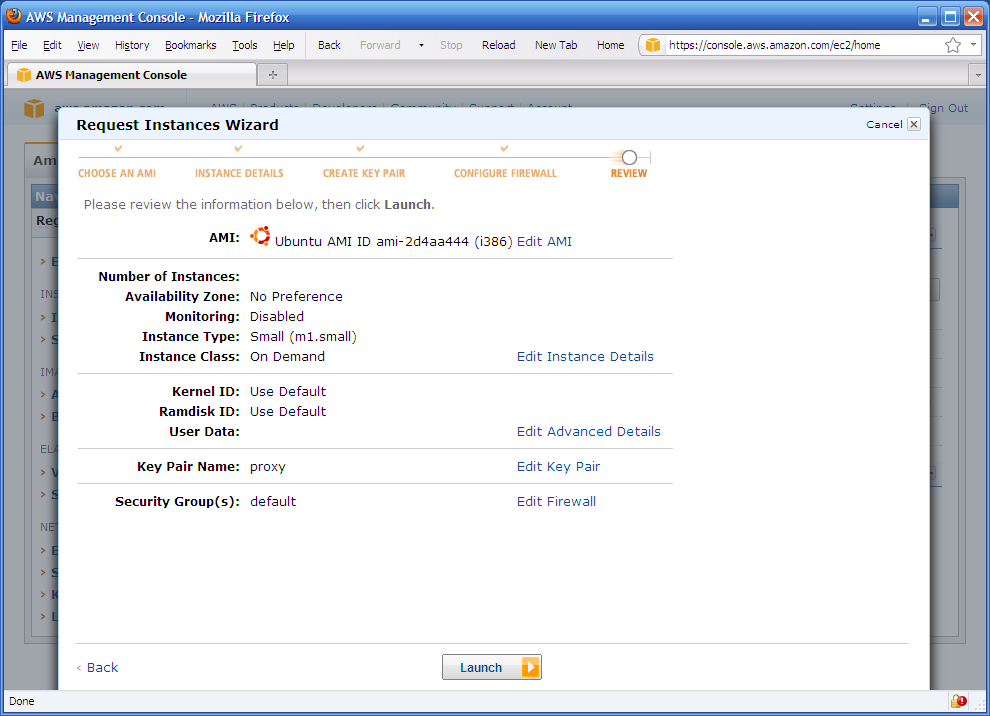Cancel the Request Instances Wizard
The width and height of the screenshot is (990, 716).
tap(884, 124)
